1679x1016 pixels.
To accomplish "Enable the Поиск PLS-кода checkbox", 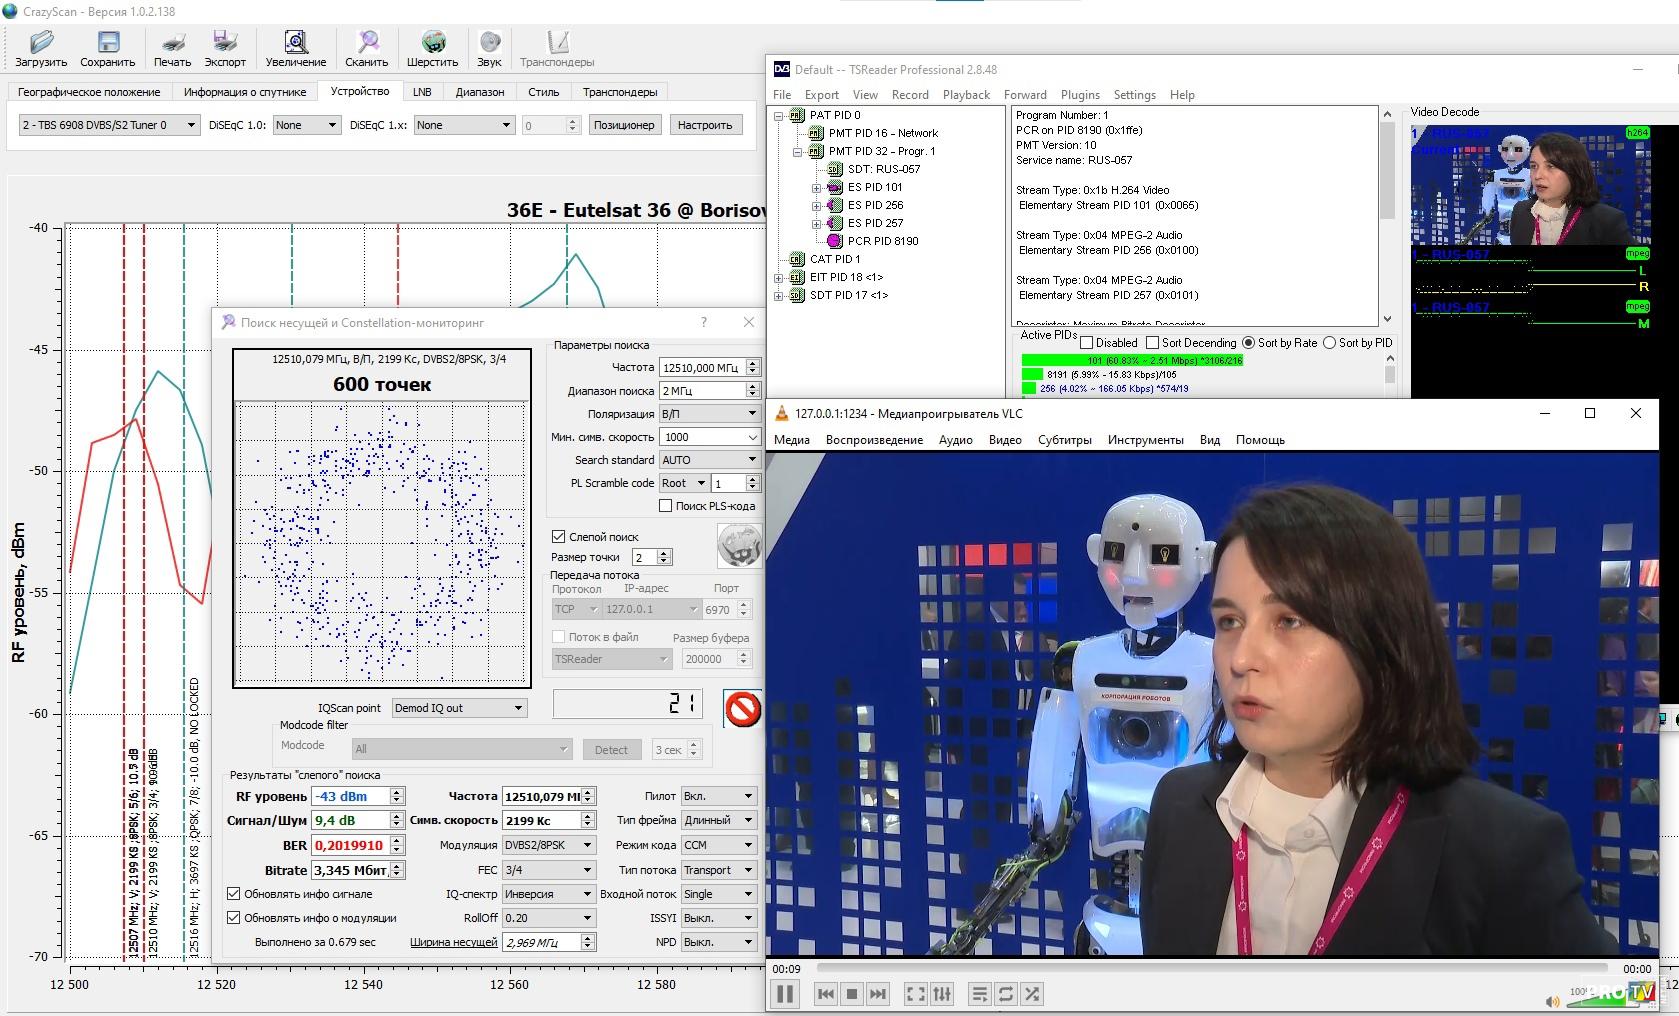I will tap(665, 506).
